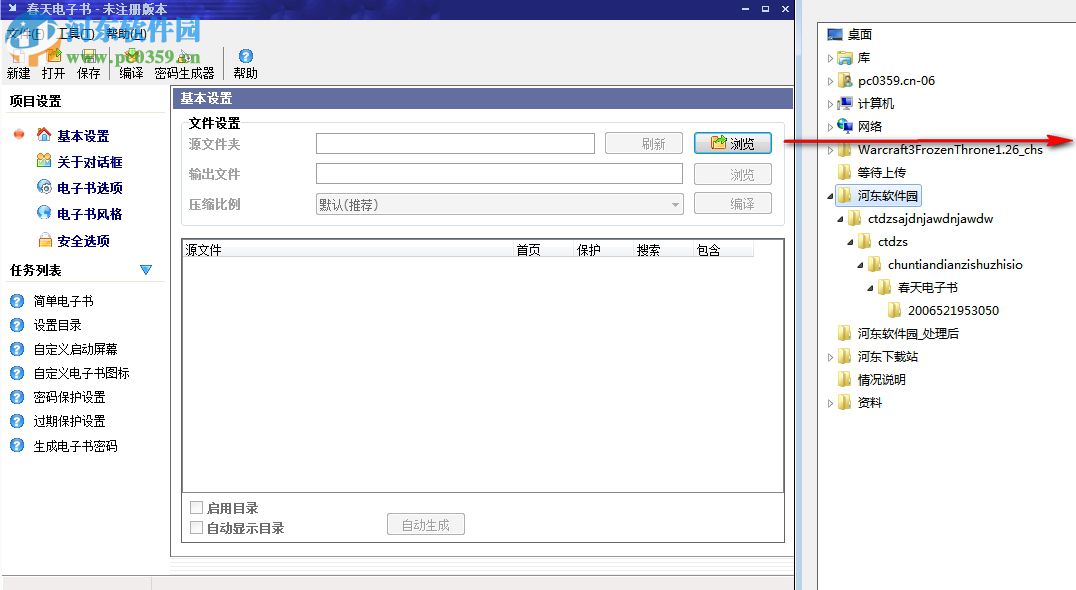Open 电子书选项 icon in sidebar
This screenshot has width=1076, height=590.
44,187
